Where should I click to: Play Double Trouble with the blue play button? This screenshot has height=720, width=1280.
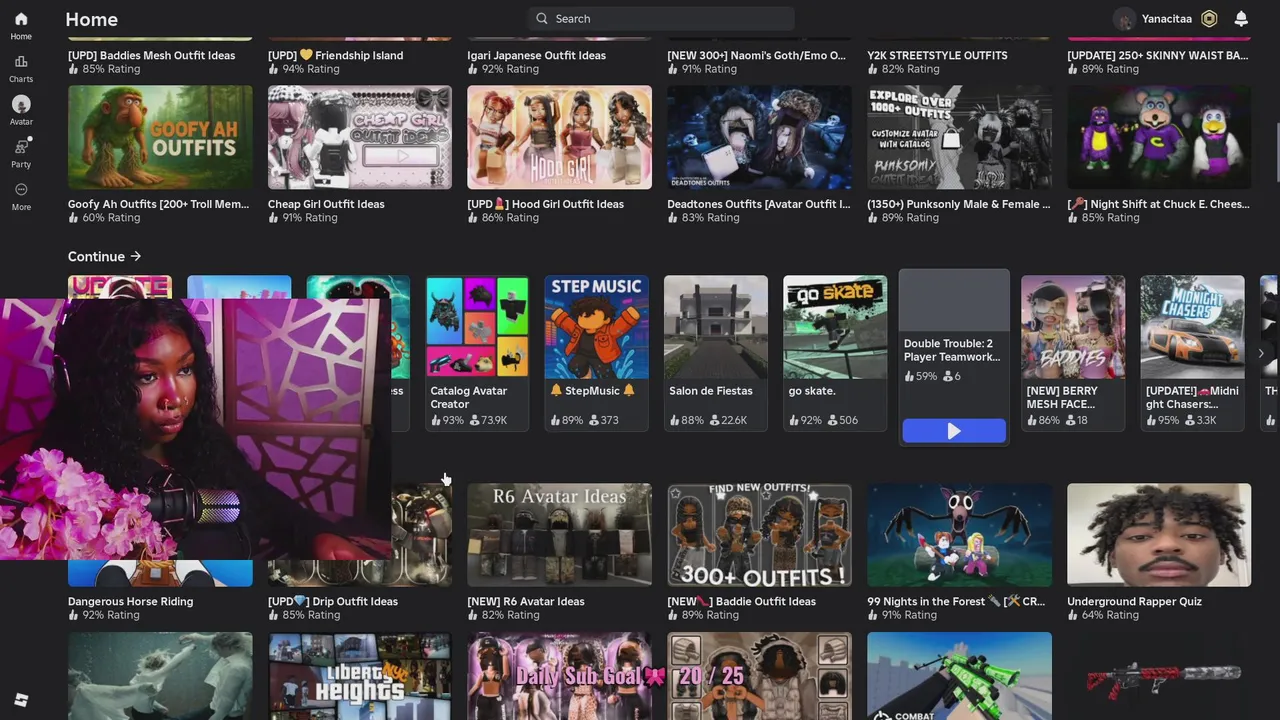tap(954, 431)
